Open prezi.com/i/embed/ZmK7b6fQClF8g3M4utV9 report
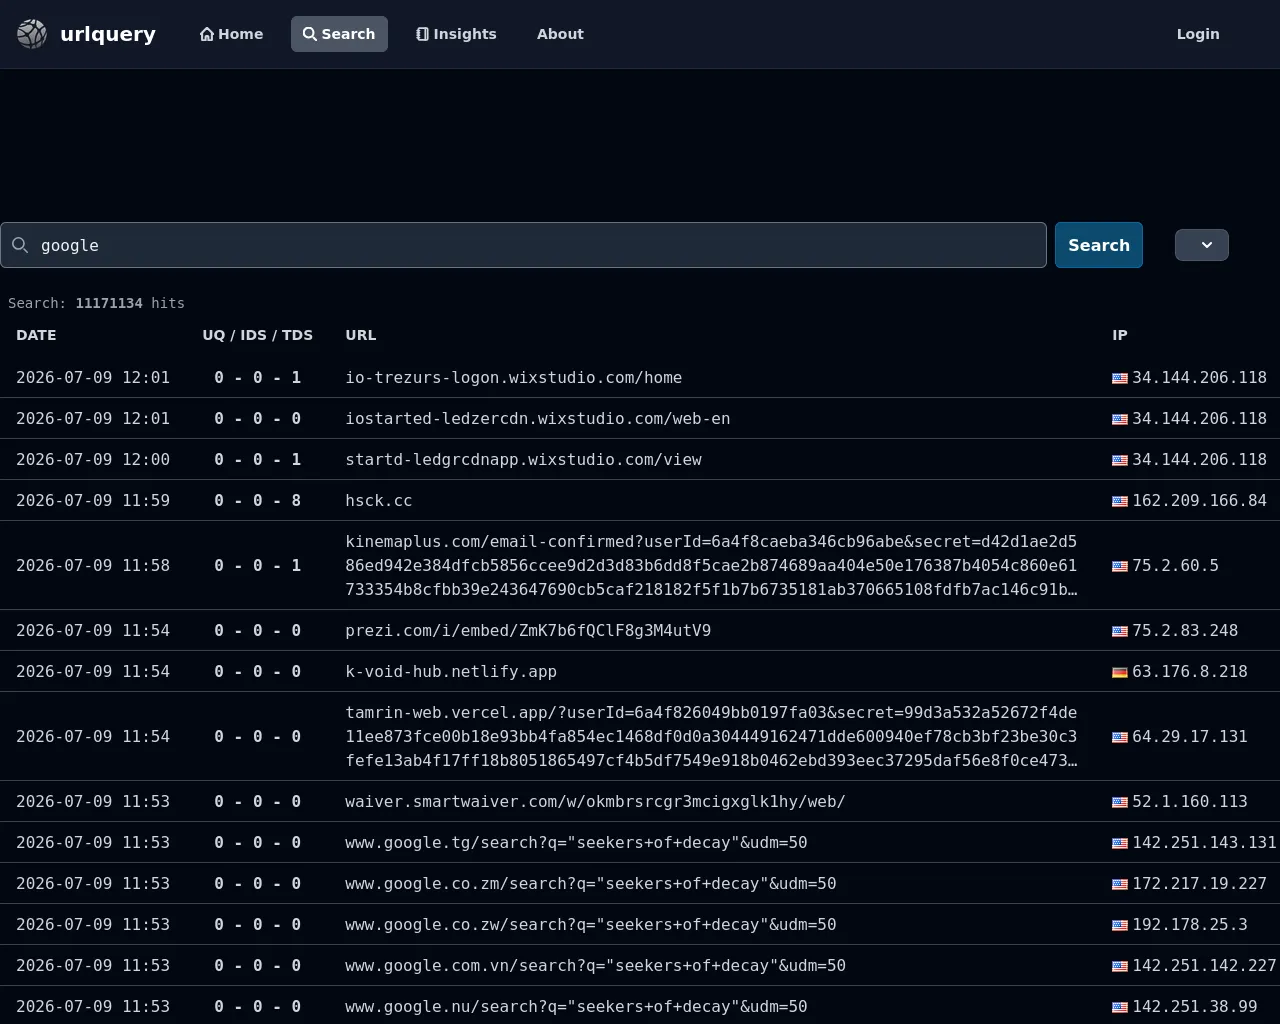The image size is (1280, 1024). tap(528, 631)
